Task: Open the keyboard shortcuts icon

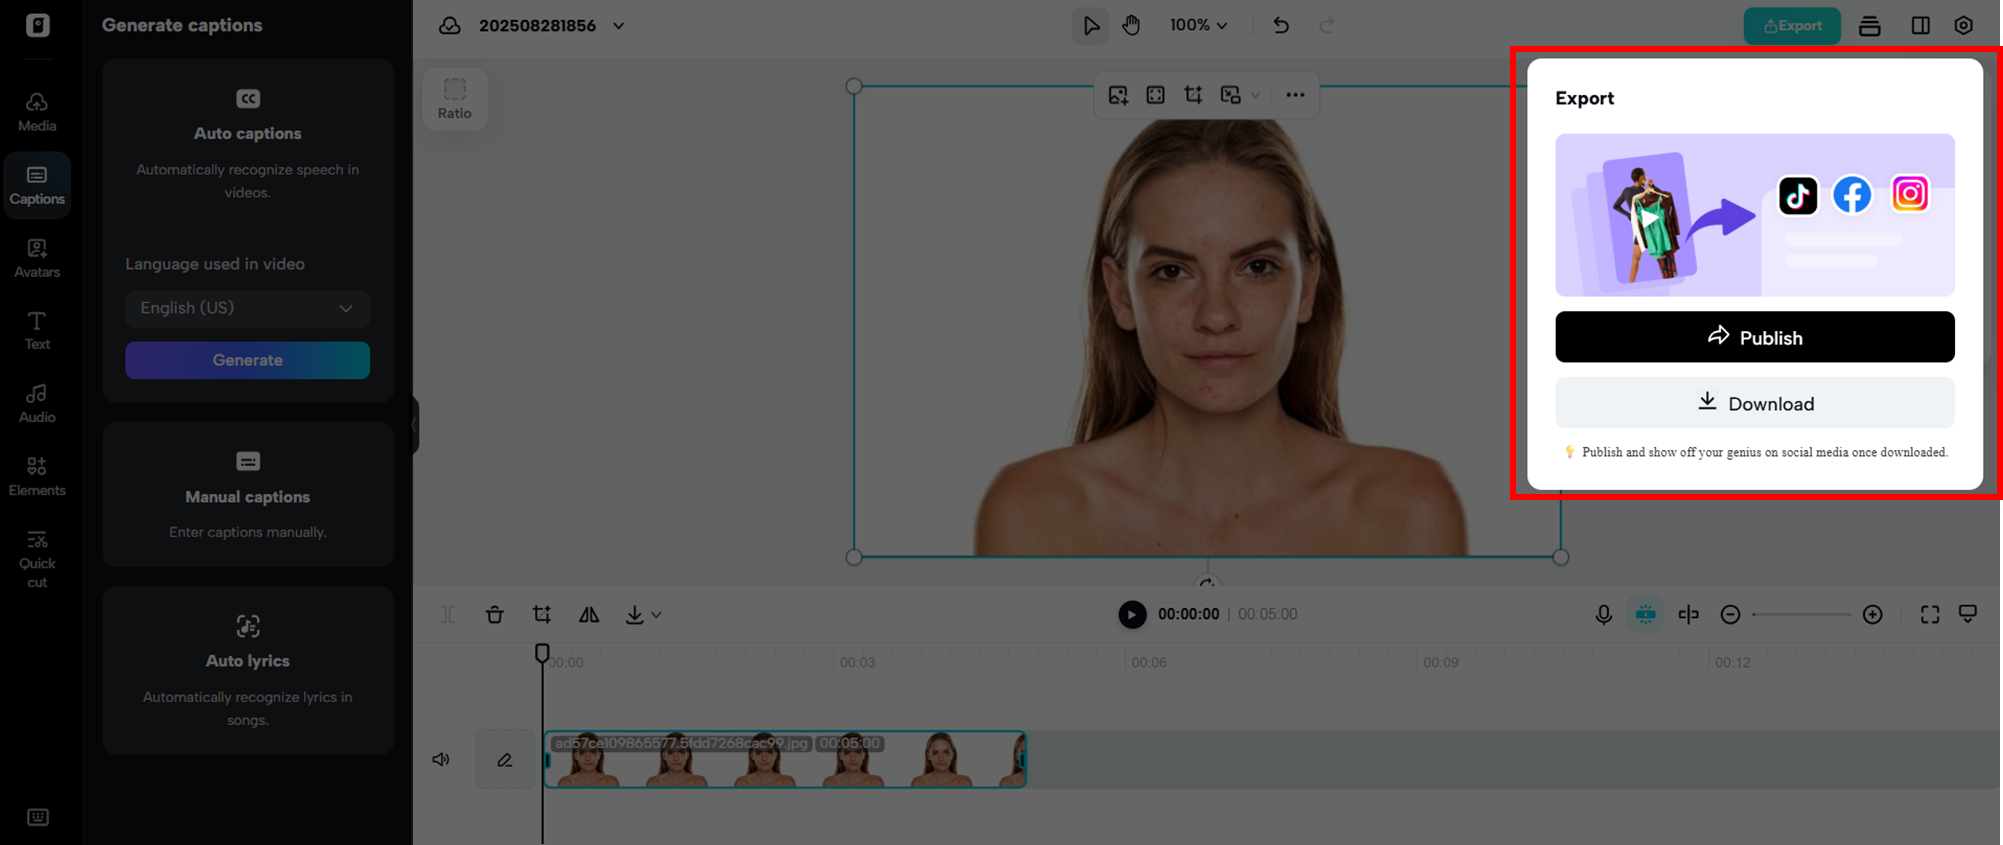Action: 38,817
